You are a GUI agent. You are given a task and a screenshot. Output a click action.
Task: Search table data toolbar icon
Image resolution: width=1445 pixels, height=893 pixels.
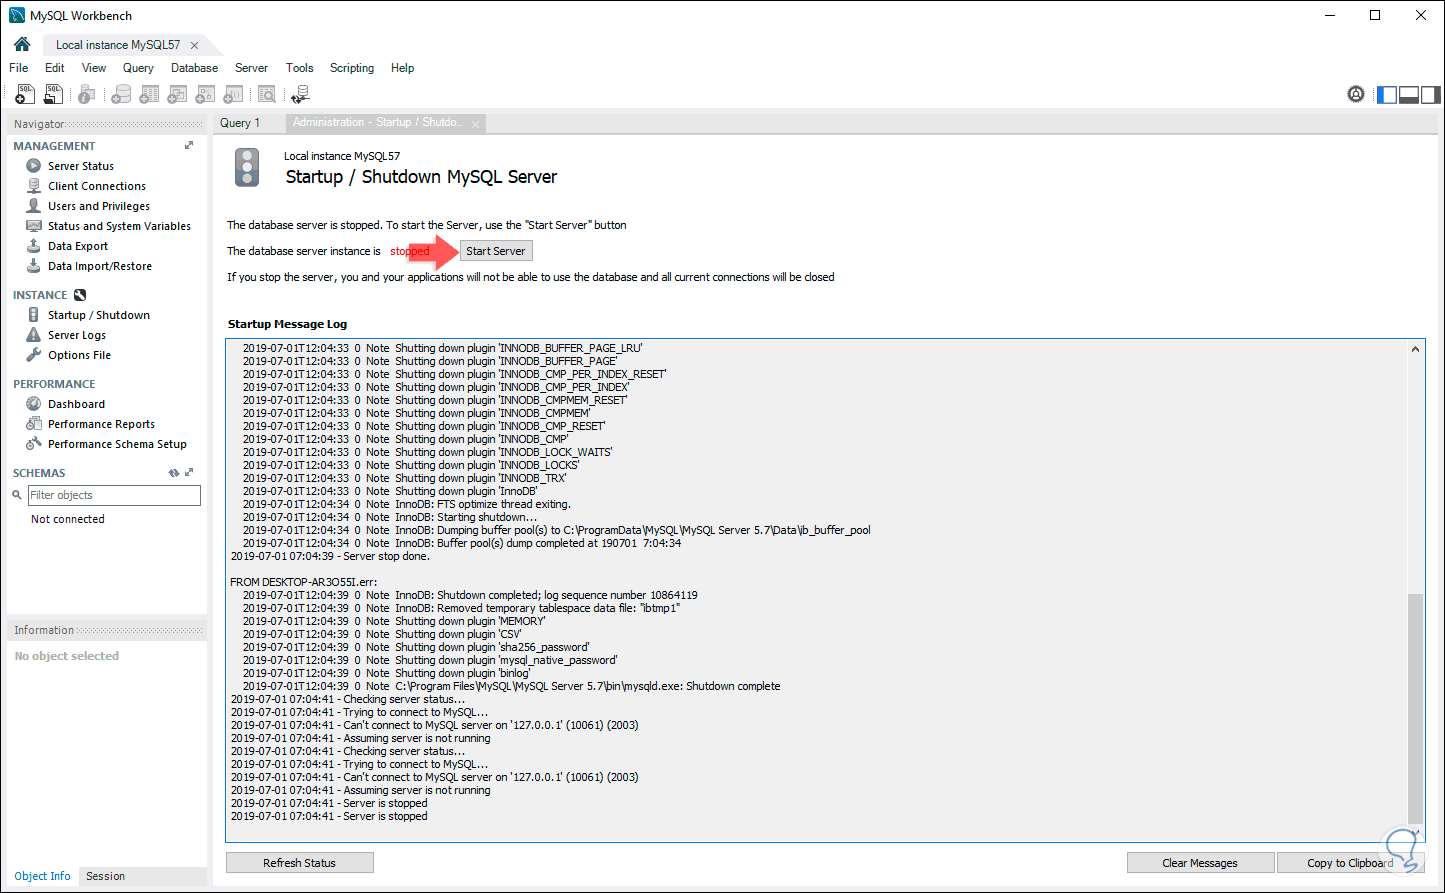coord(267,94)
